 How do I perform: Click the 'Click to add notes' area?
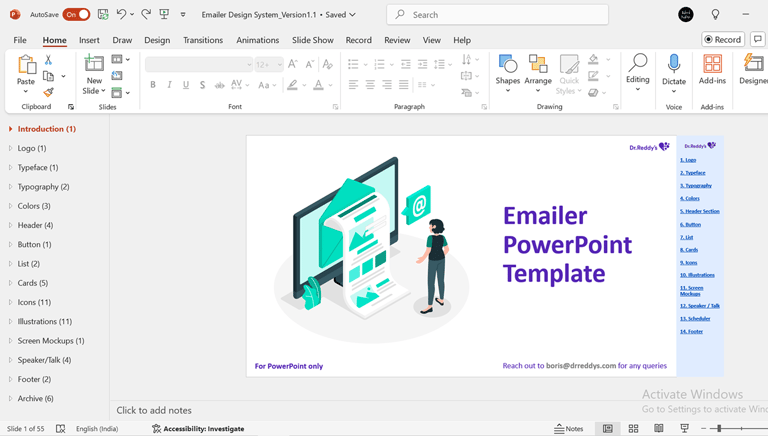[154, 411]
